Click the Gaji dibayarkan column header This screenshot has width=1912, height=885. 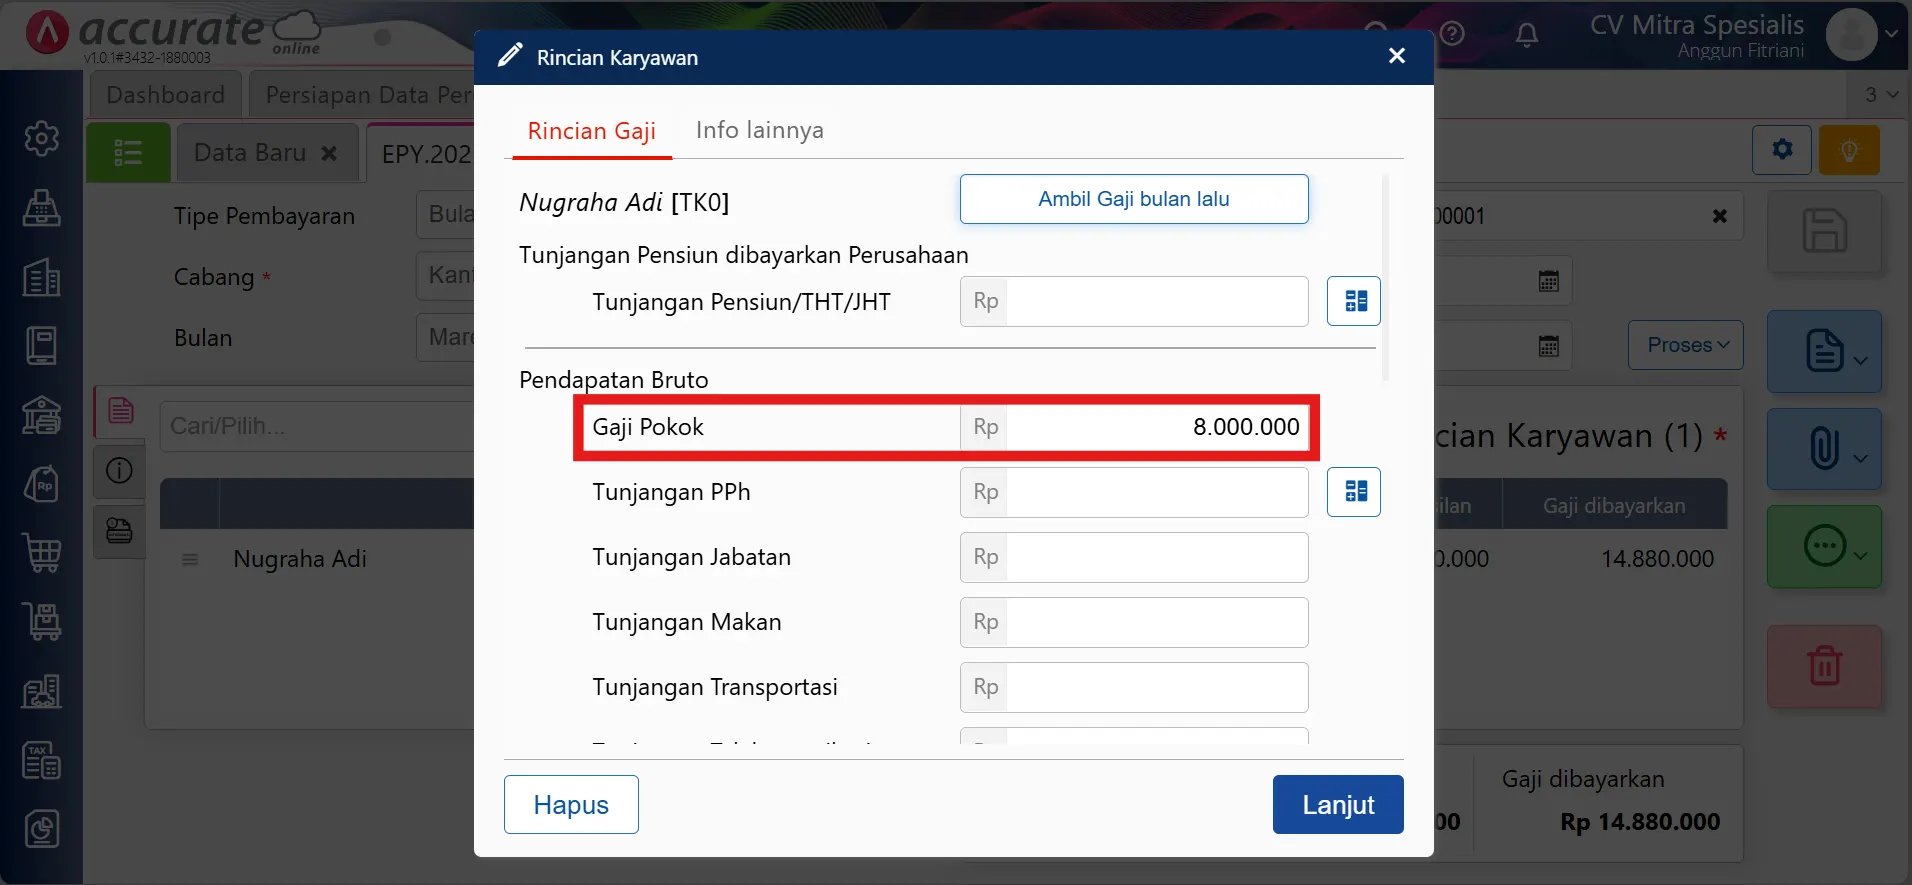1614,506
